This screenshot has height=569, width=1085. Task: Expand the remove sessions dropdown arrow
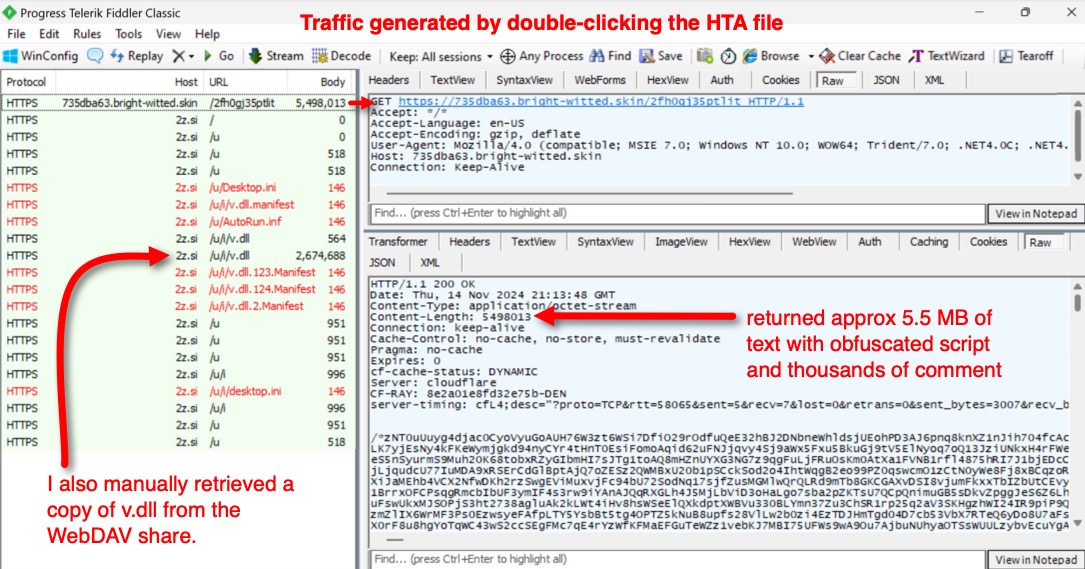[x=191, y=57]
